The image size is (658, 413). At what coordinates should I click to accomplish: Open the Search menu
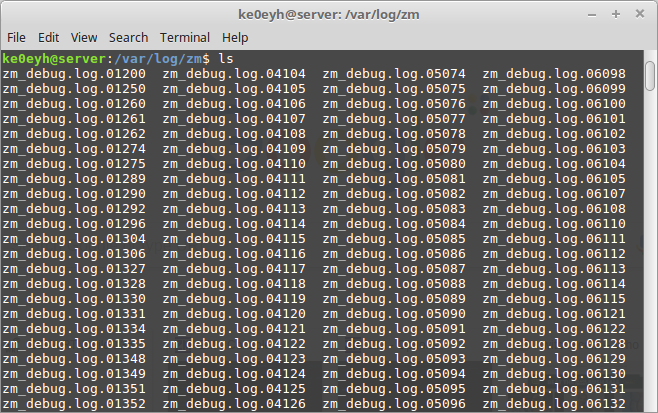128,38
